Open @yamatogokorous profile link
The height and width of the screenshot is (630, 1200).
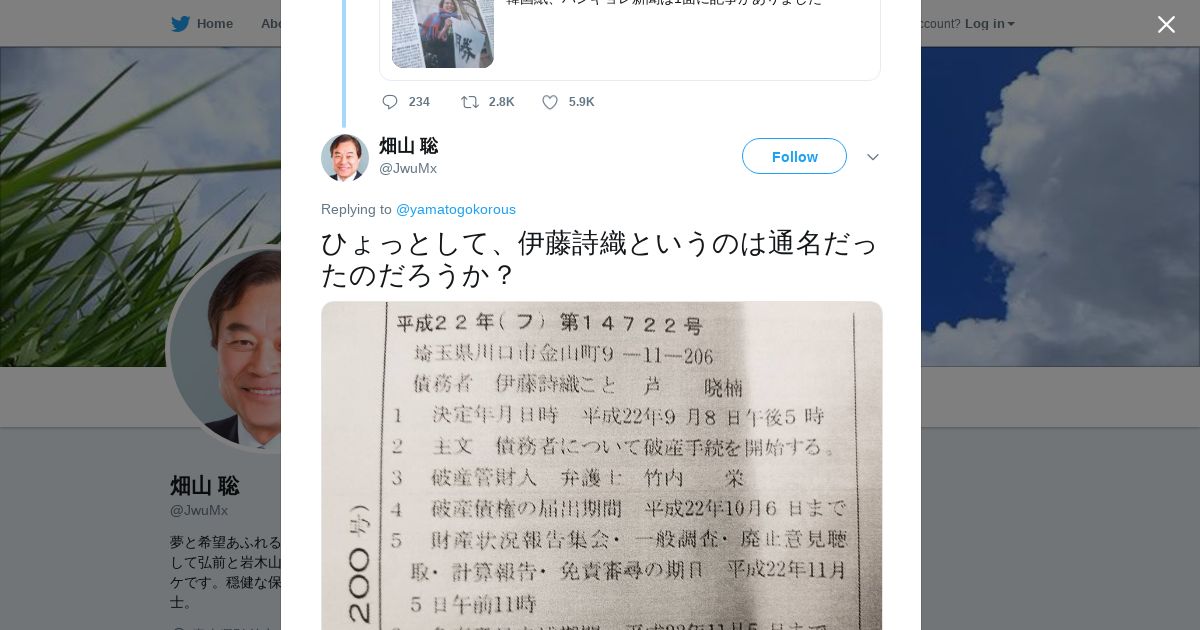456,209
